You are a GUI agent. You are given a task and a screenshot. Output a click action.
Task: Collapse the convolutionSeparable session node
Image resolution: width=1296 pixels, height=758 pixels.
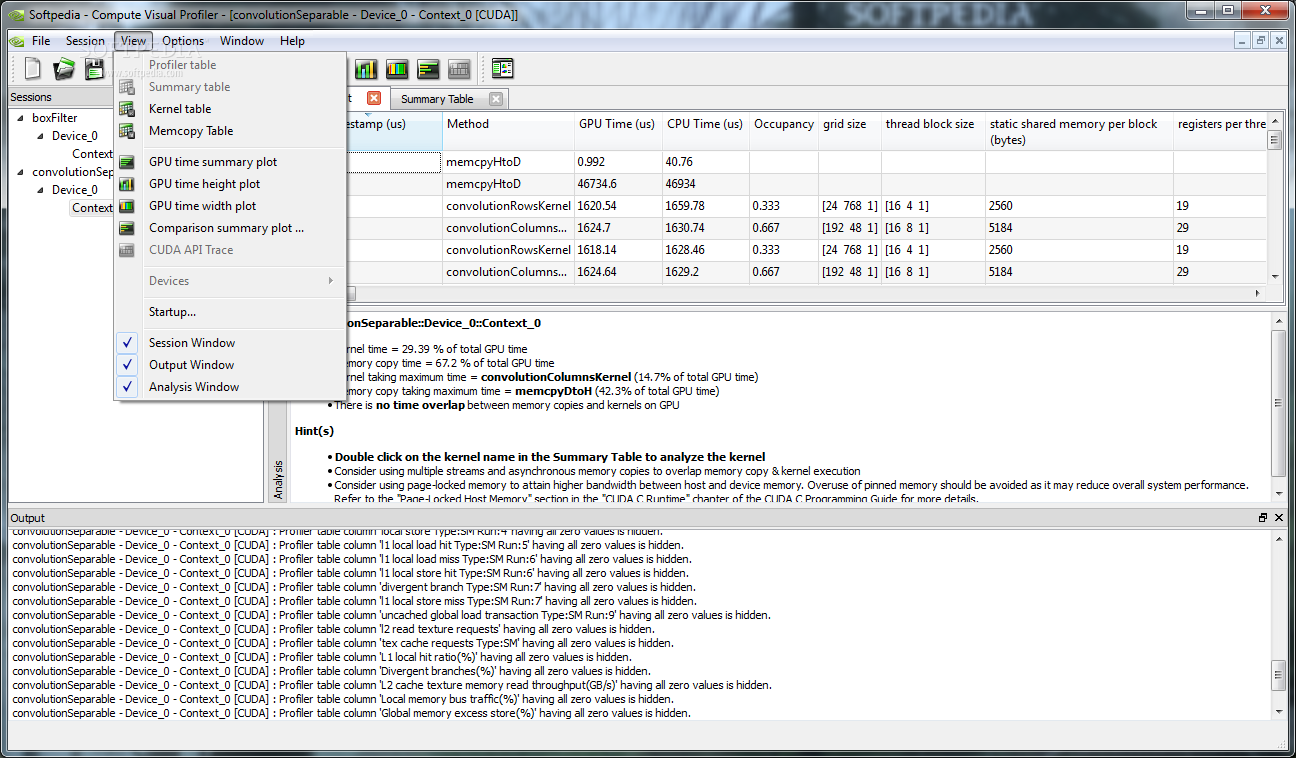coord(22,172)
